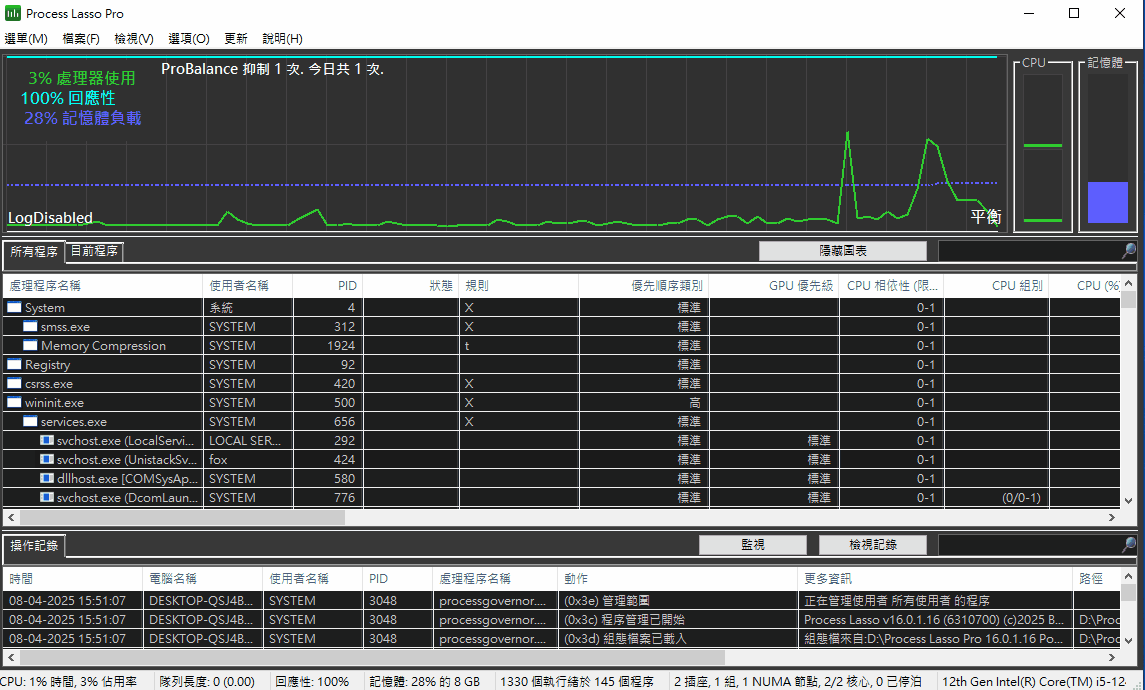The height and width of the screenshot is (690, 1145).
Task: Sort action log by 動作 column
Action: tap(677, 578)
